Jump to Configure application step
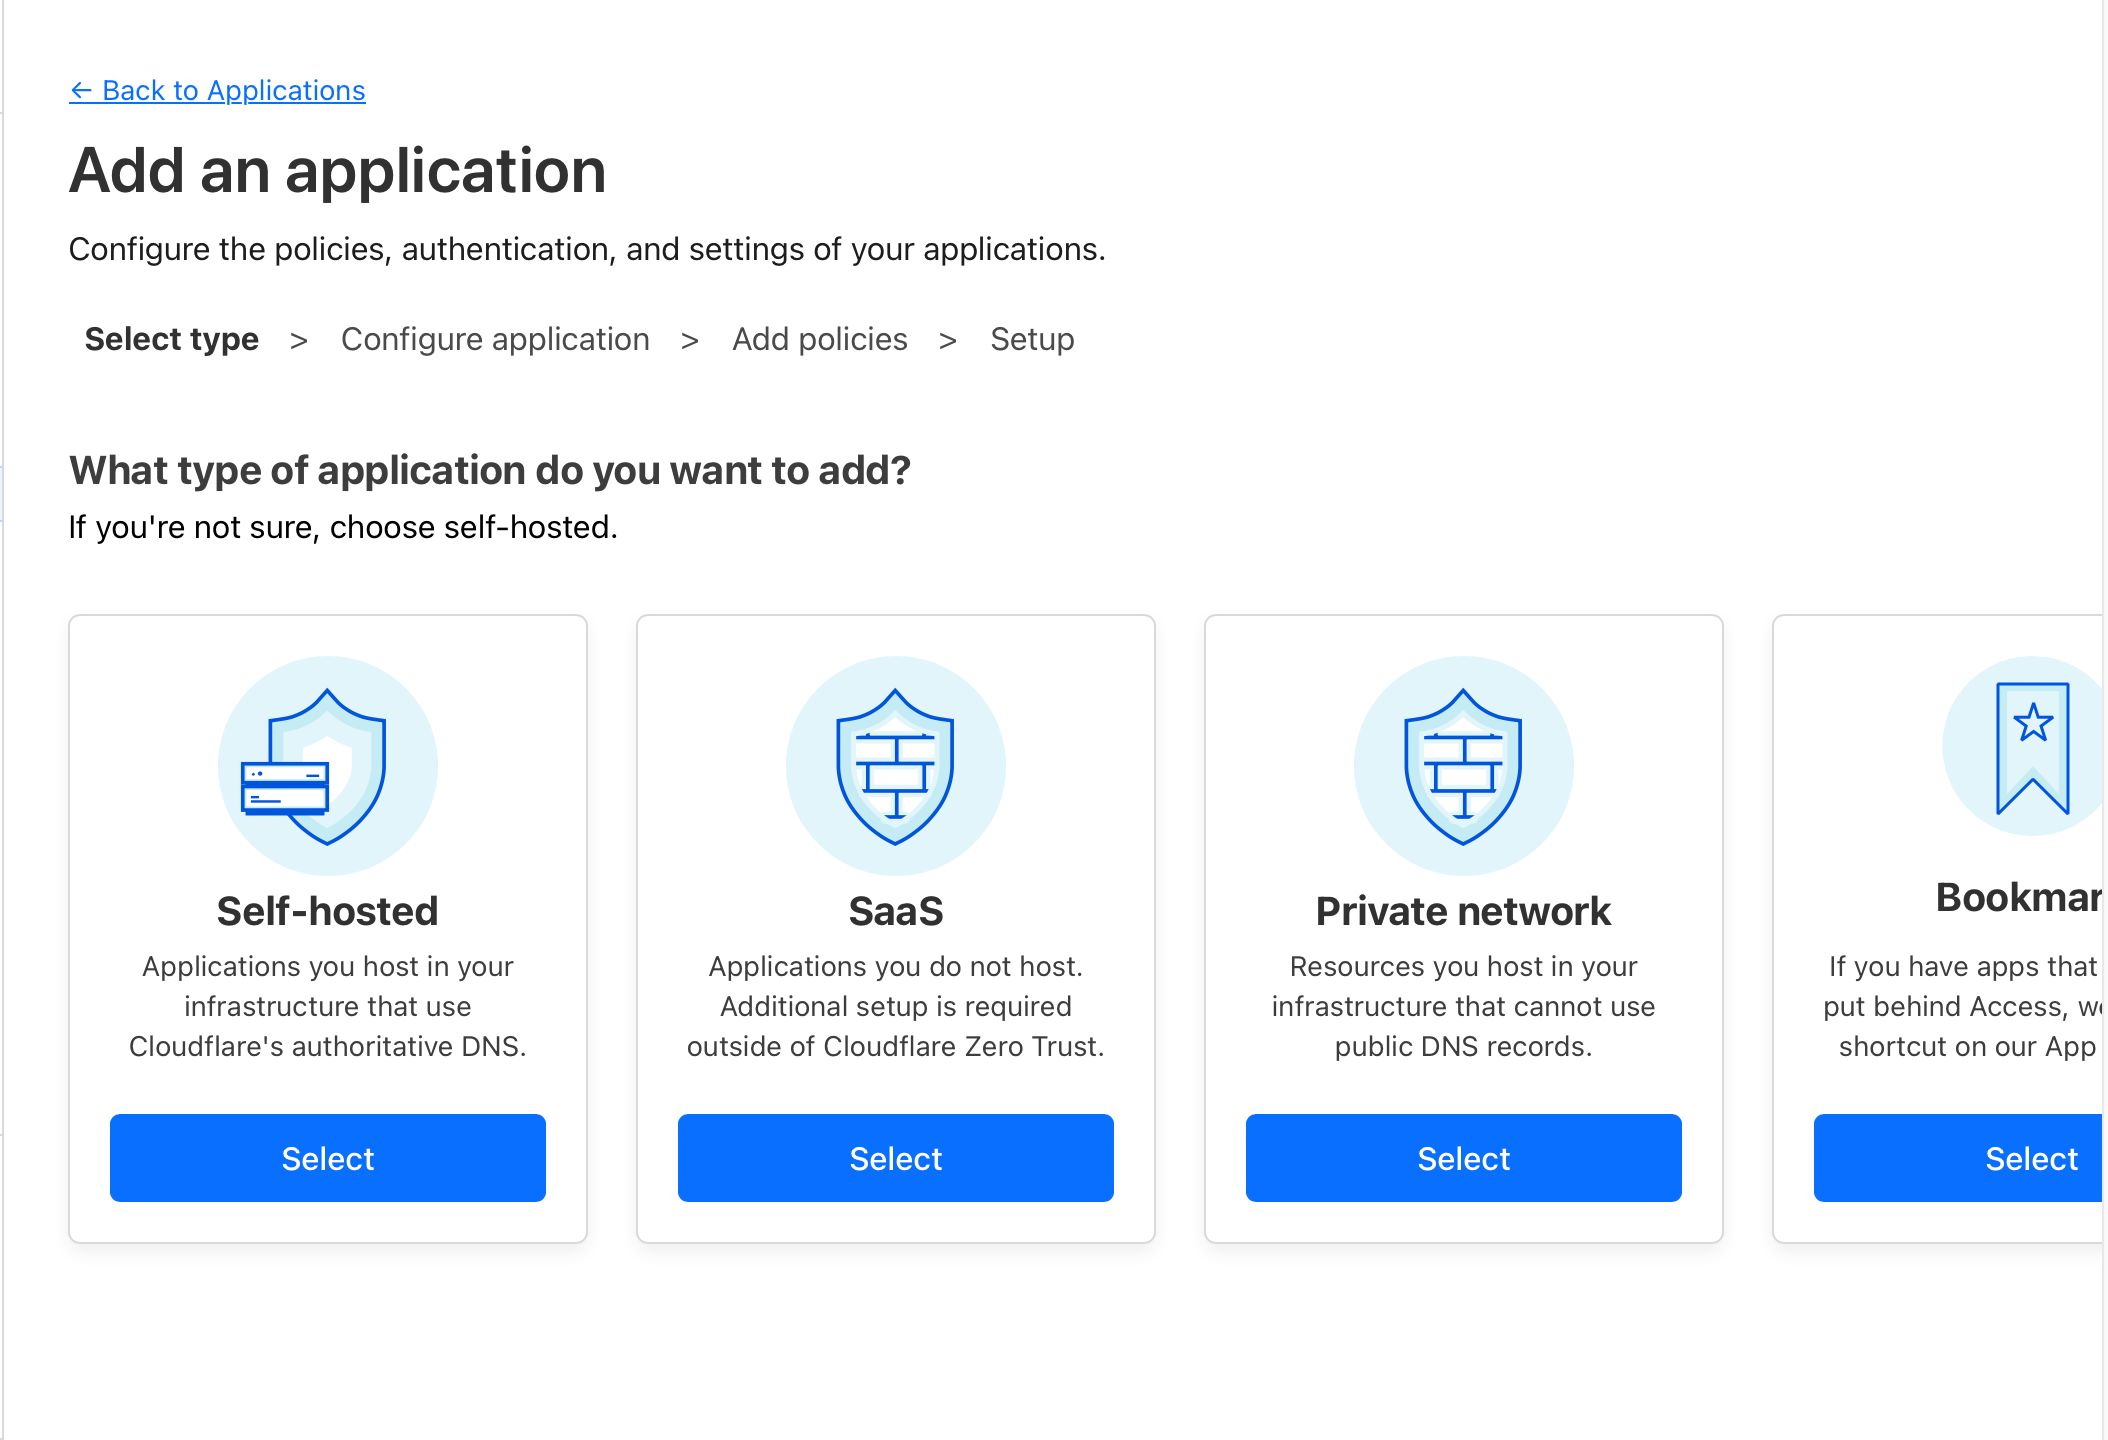The width and height of the screenshot is (2108, 1440). coord(495,339)
